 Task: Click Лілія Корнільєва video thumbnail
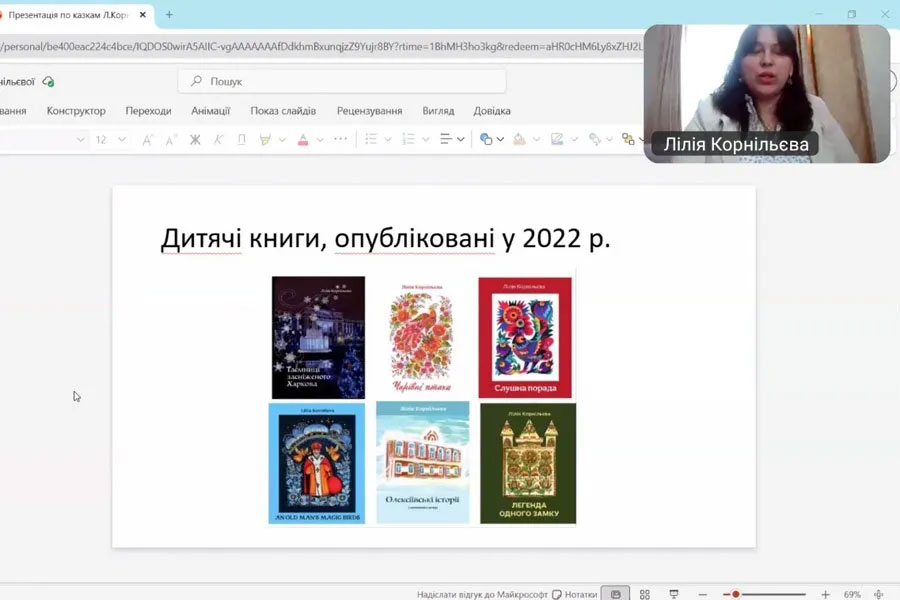tap(767, 94)
